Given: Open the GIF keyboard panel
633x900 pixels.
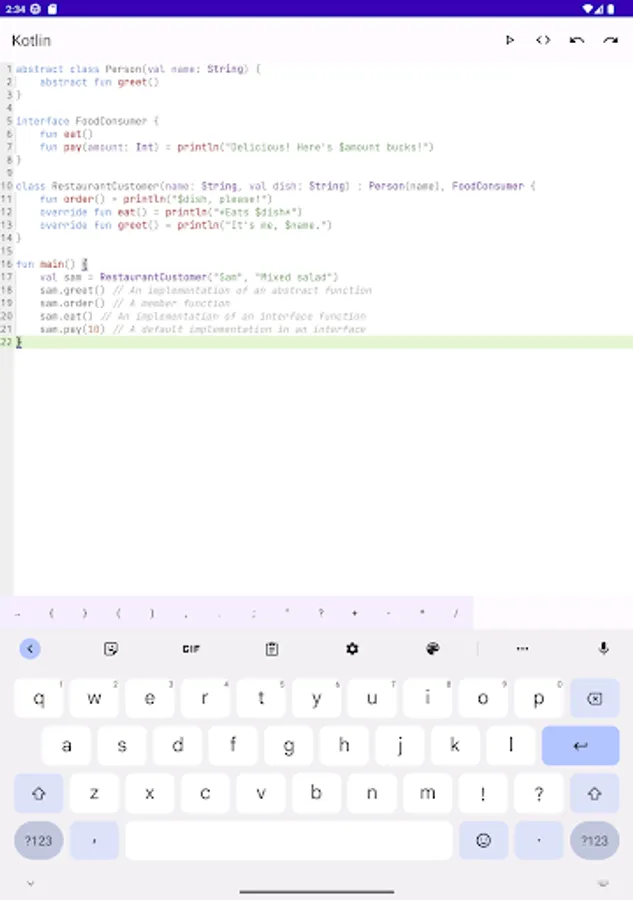Looking at the screenshot, I should [191, 649].
